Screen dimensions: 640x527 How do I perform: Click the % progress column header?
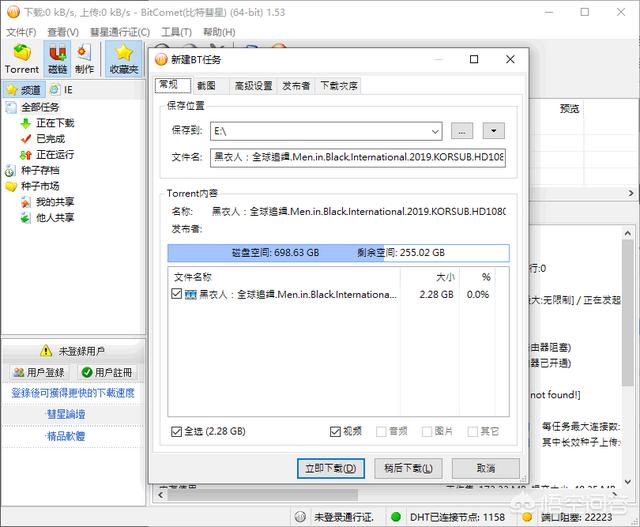(x=477, y=277)
